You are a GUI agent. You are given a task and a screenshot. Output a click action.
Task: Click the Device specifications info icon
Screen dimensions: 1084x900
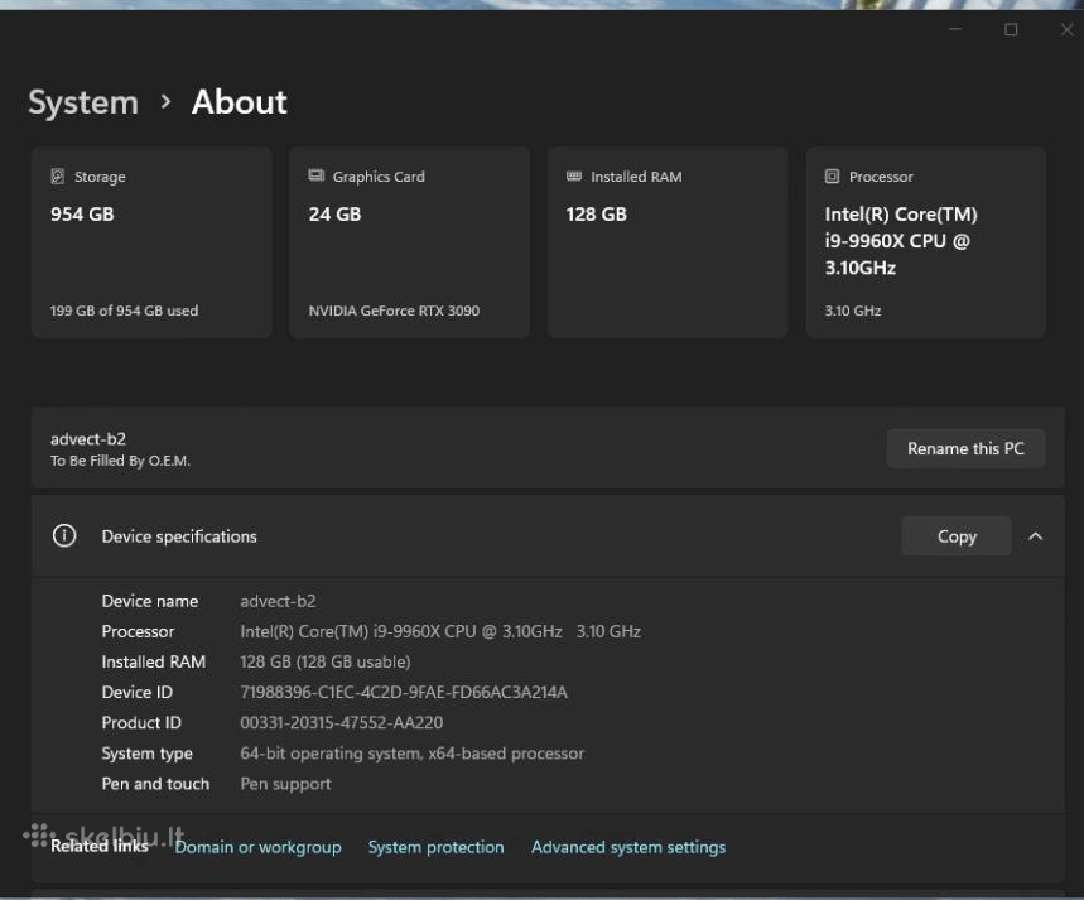64,536
